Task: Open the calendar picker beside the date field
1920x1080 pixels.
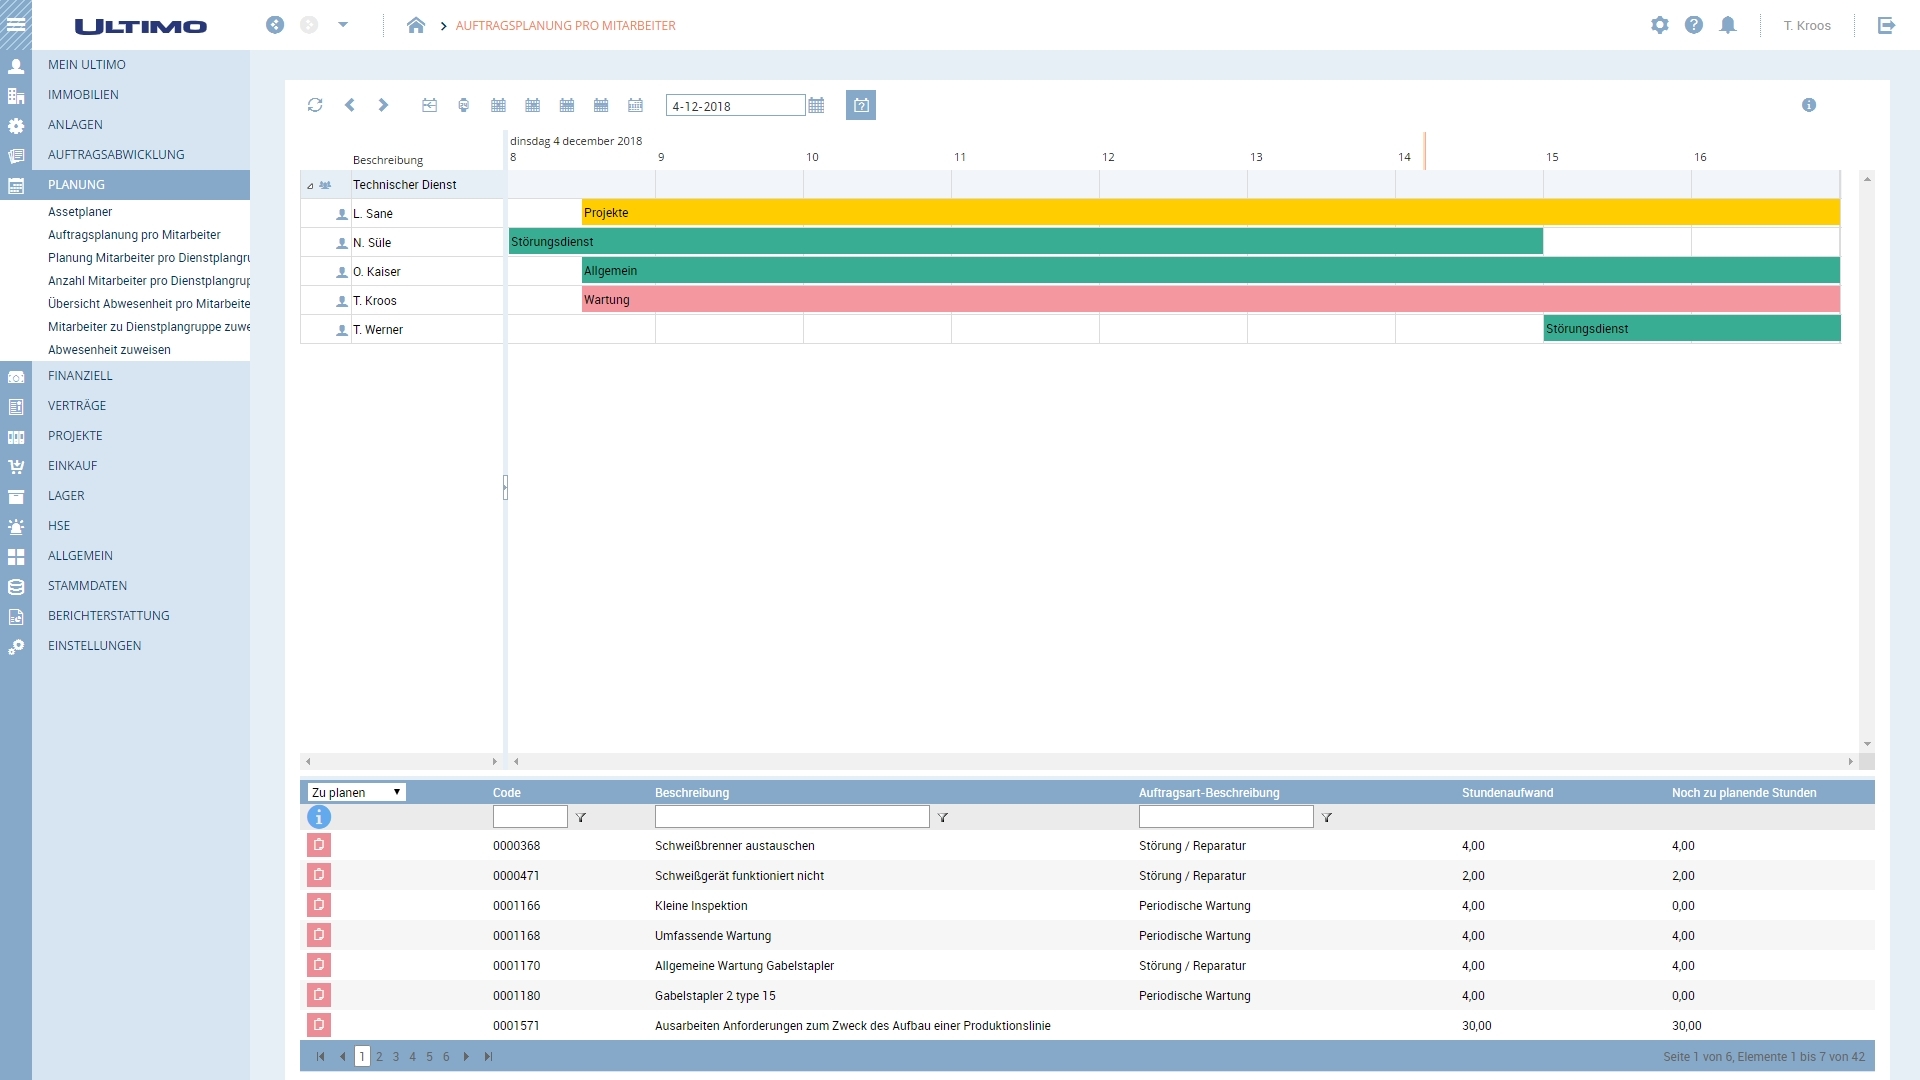Action: pos(817,105)
